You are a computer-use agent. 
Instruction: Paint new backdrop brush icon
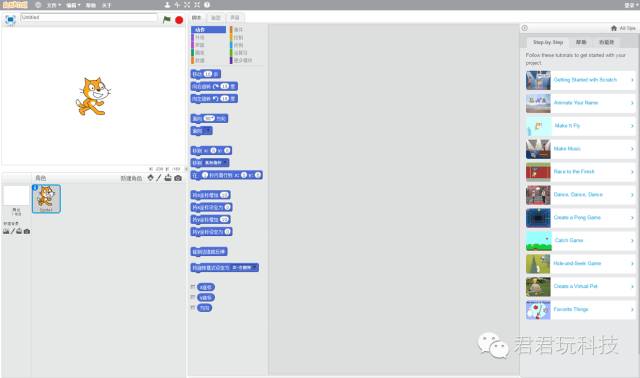13,231
